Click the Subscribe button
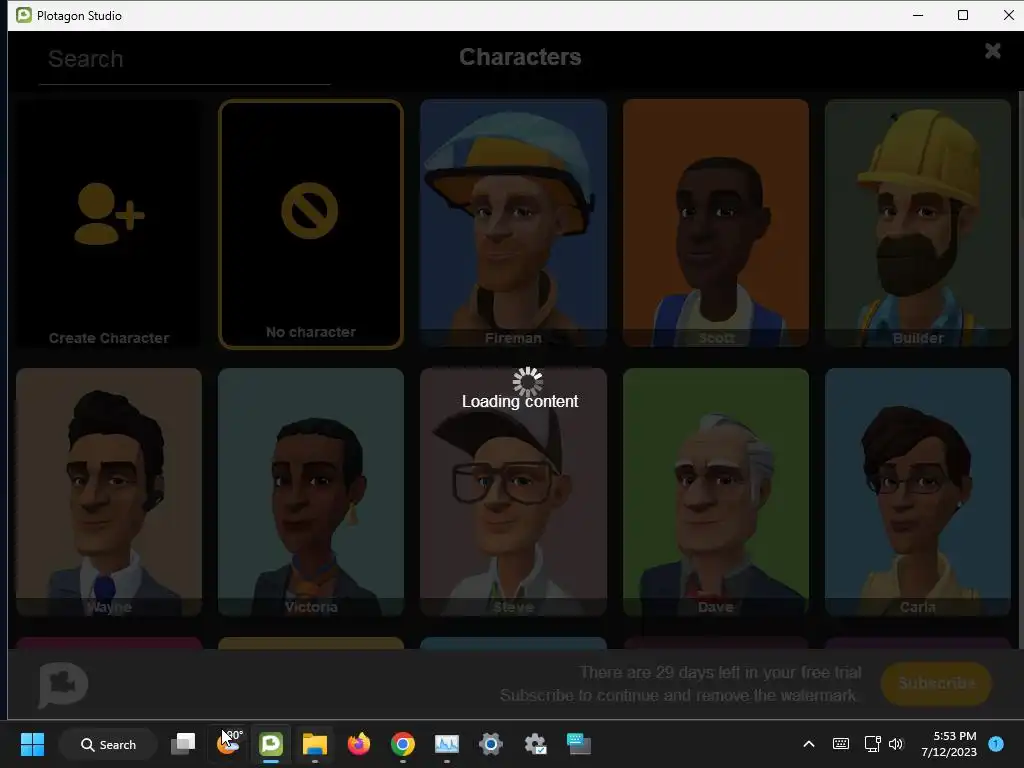 coord(936,683)
